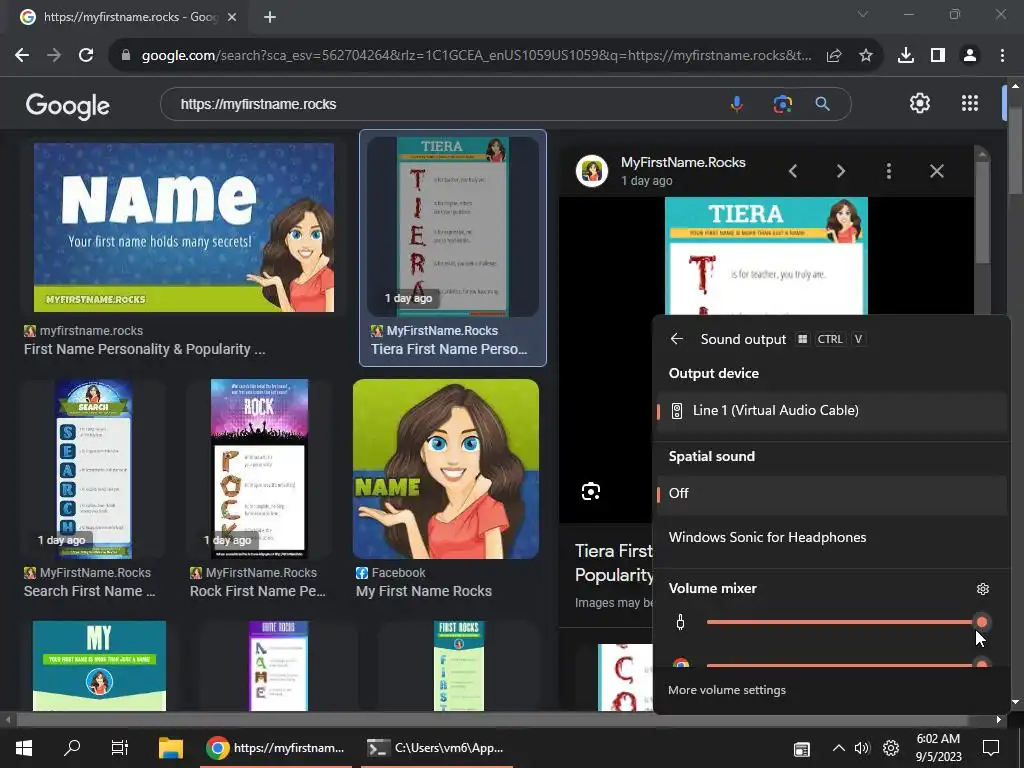Go back from Sound output panel
1024x768 pixels.
pyautogui.click(x=677, y=339)
